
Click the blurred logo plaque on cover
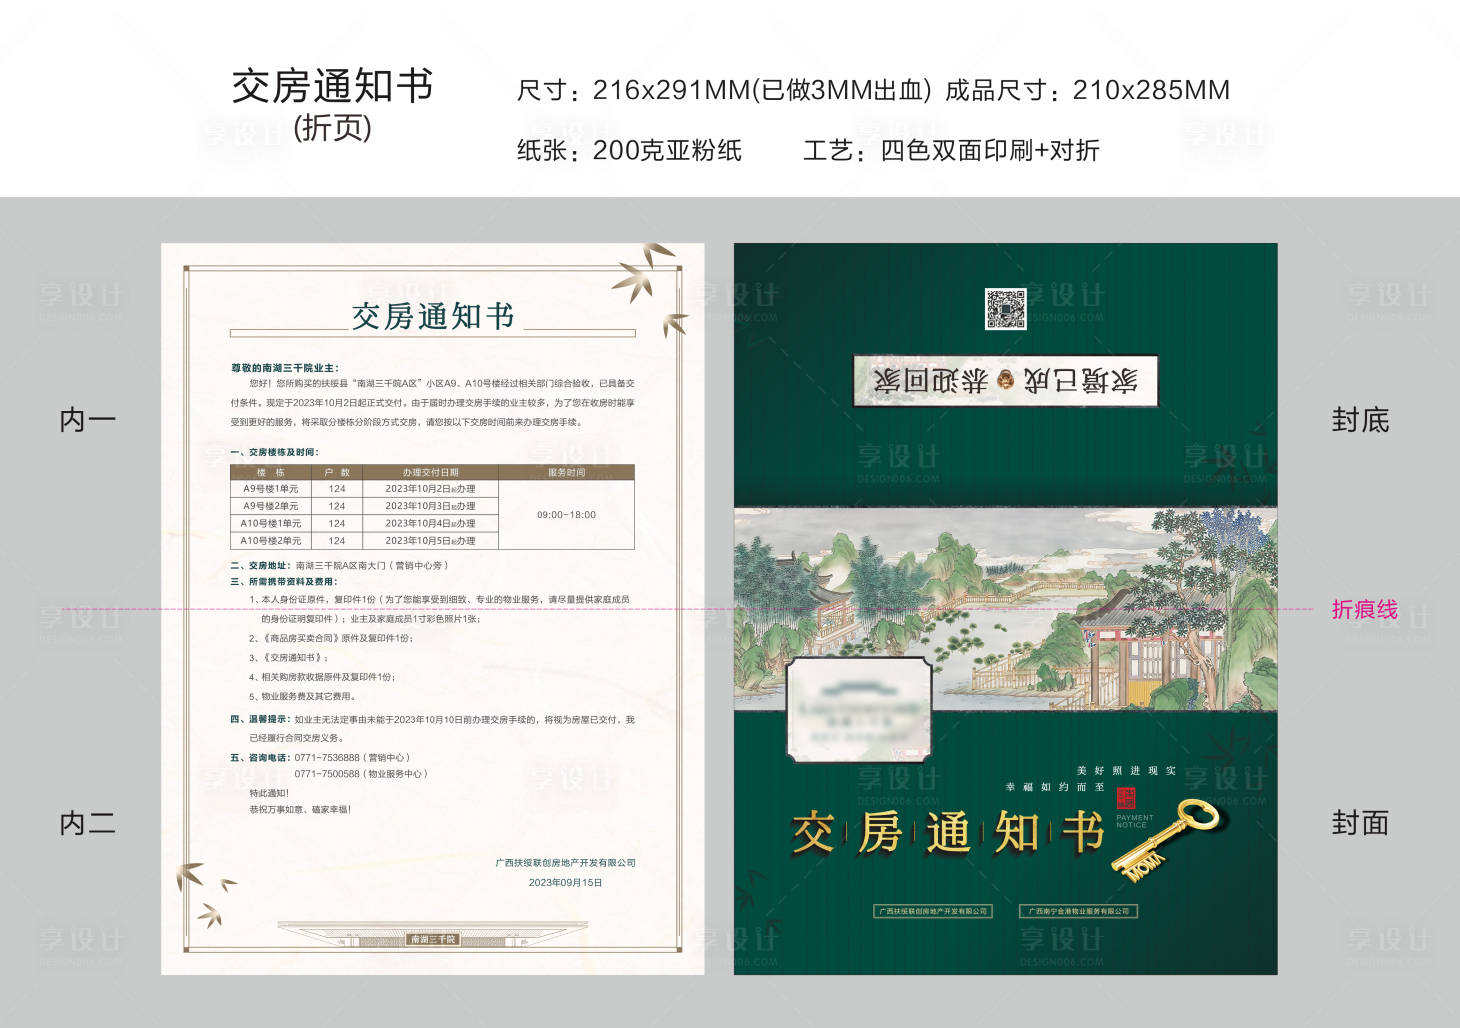tap(859, 709)
